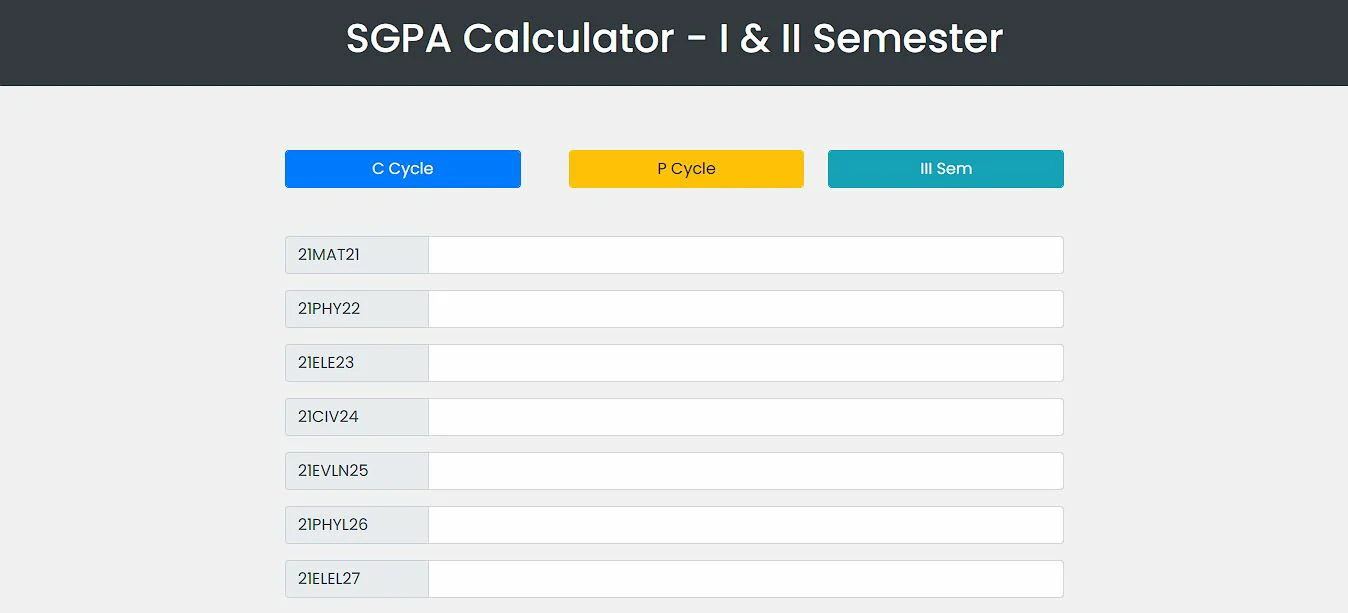Image resolution: width=1348 pixels, height=613 pixels.
Task: Switch to P Cycle subjects
Action: click(x=686, y=169)
